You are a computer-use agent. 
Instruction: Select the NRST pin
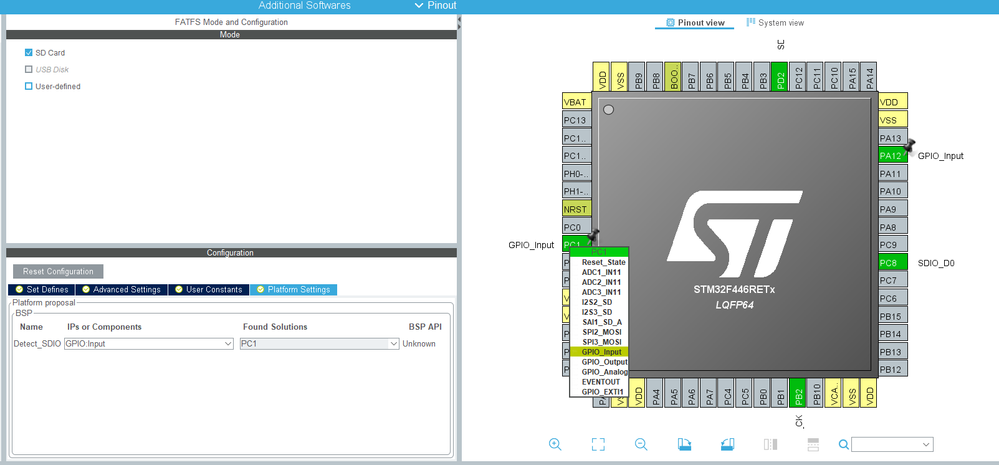pyautogui.click(x=576, y=209)
